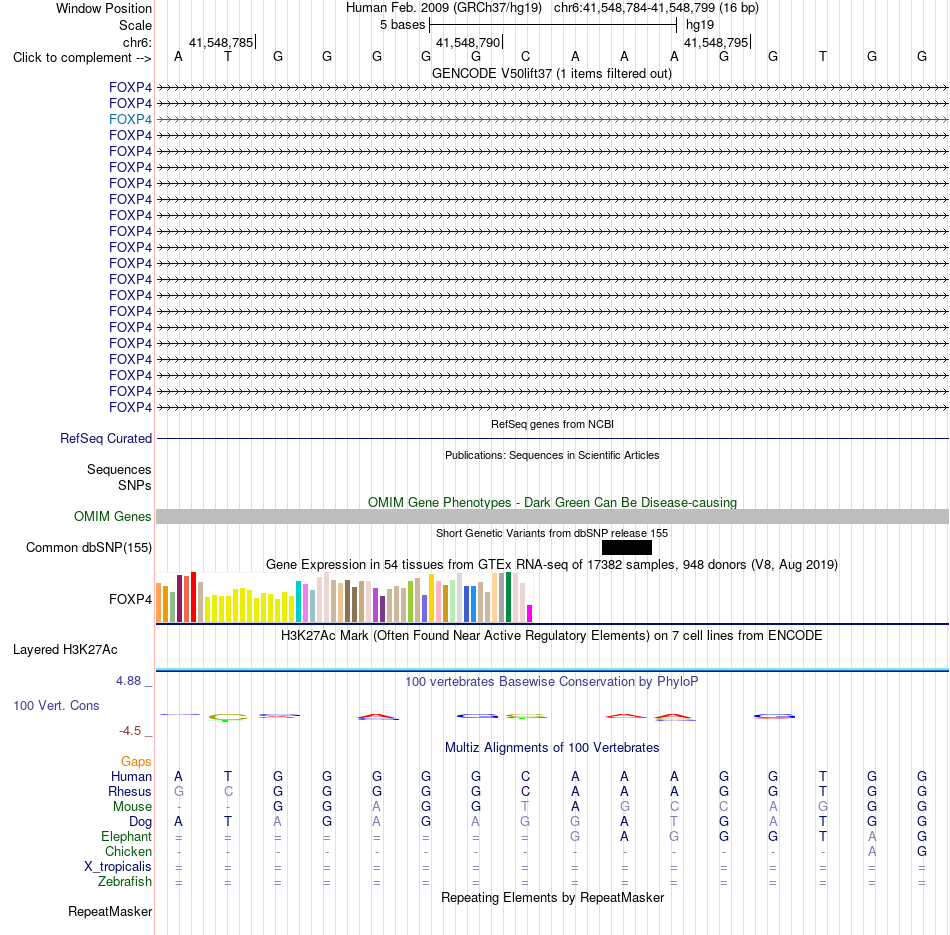
Task: Click the 'RefSeq Curated' track label
Action: [106, 438]
